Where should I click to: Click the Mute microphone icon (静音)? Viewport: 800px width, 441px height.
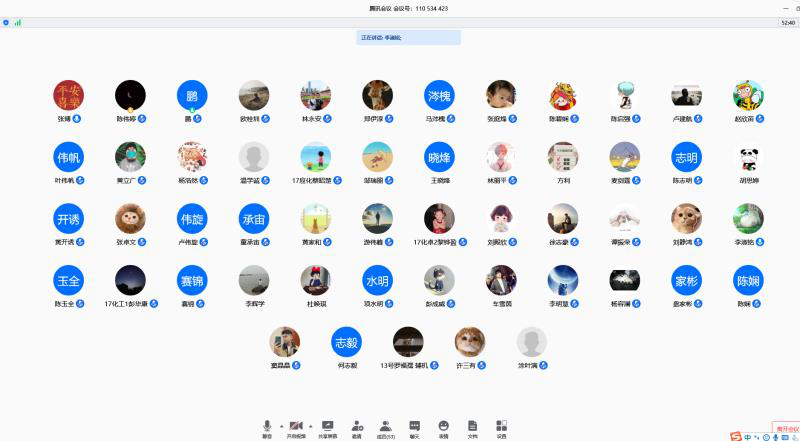[x=267, y=427]
